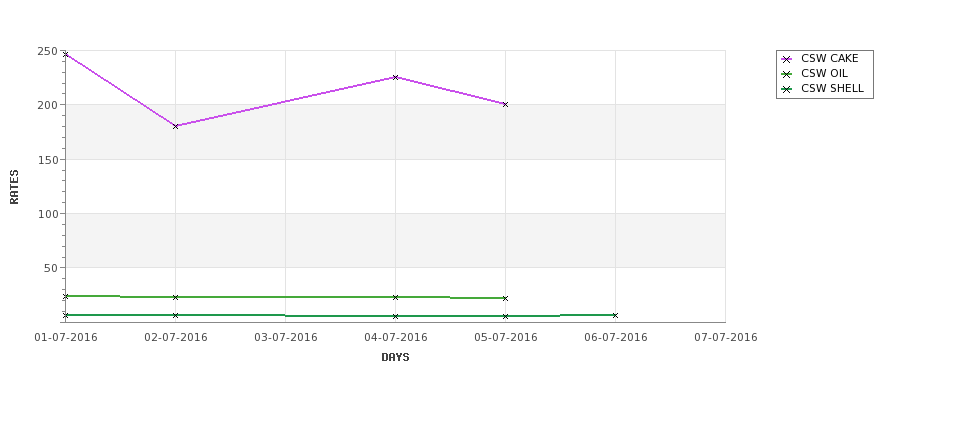
Task: Click the CSW CAKE legend marker icon
Action: [786, 59]
